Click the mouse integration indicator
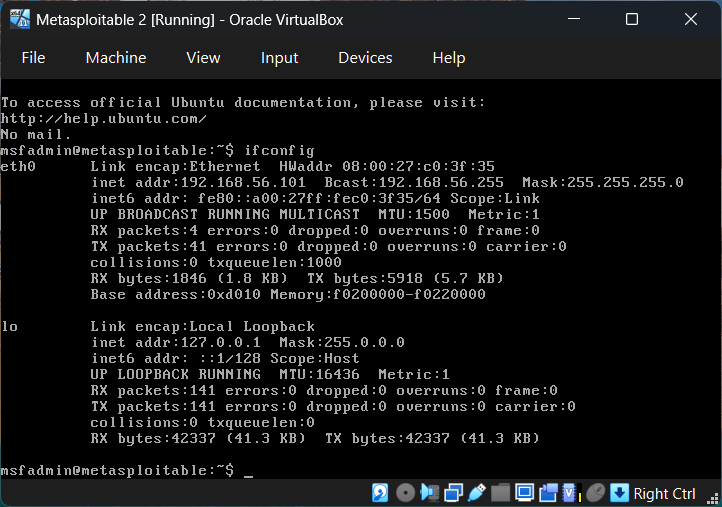 coord(595,493)
